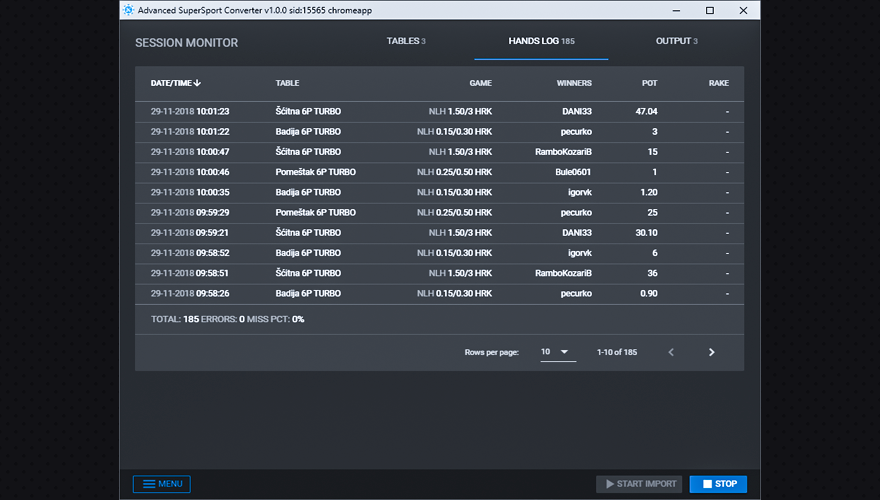Toggle Date/Time sort order arrow
This screenshot has width=880, height=500.
coord(198,83)
